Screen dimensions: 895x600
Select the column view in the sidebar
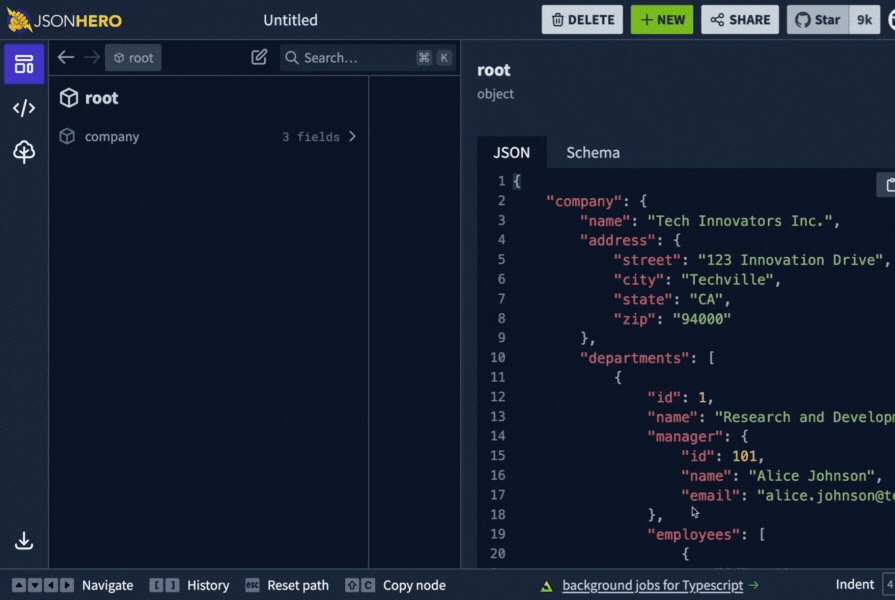click(x=23, y=63)
